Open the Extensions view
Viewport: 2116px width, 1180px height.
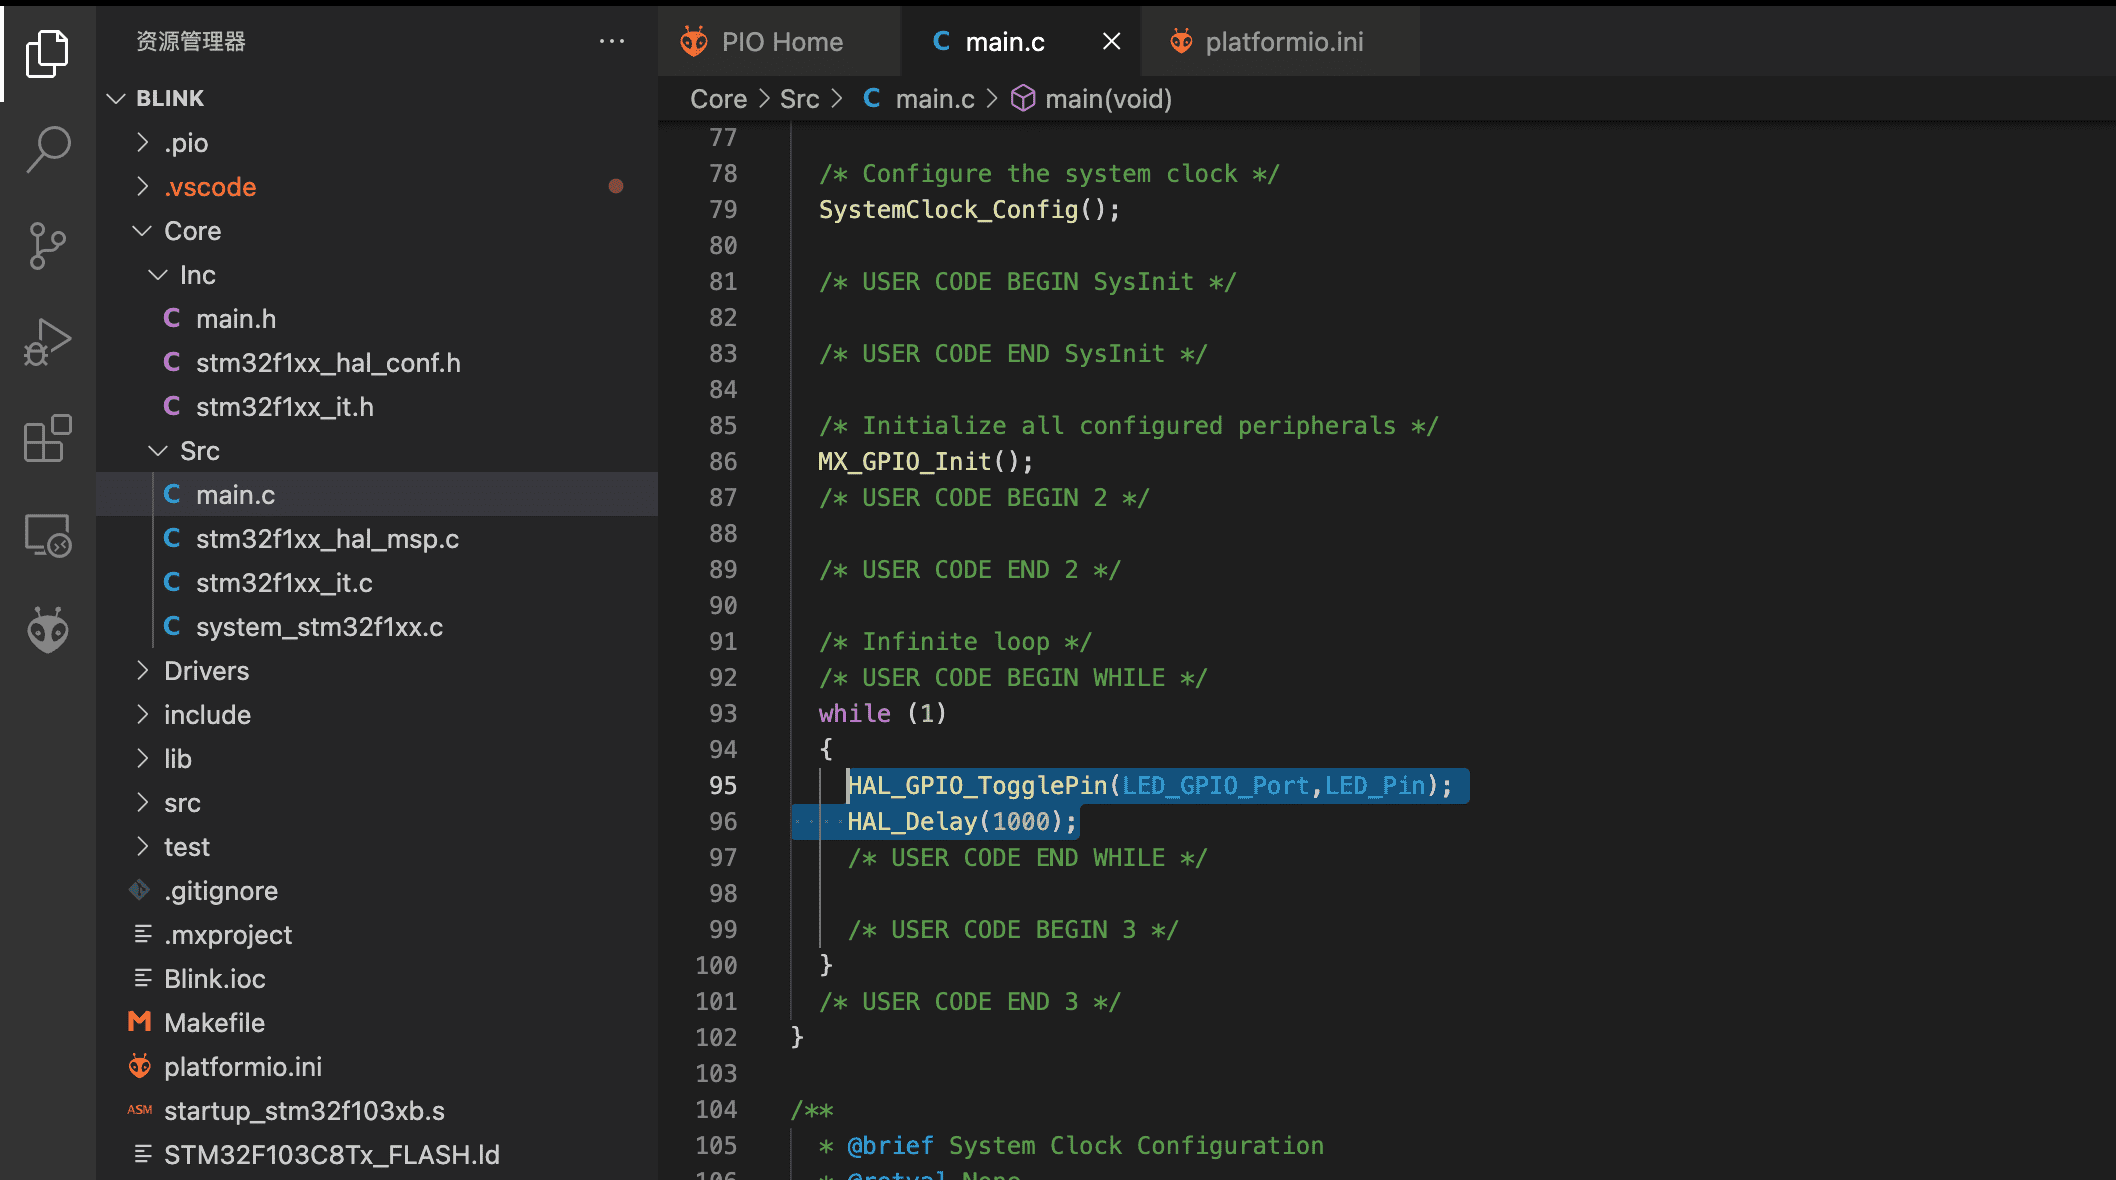point(47,438)
